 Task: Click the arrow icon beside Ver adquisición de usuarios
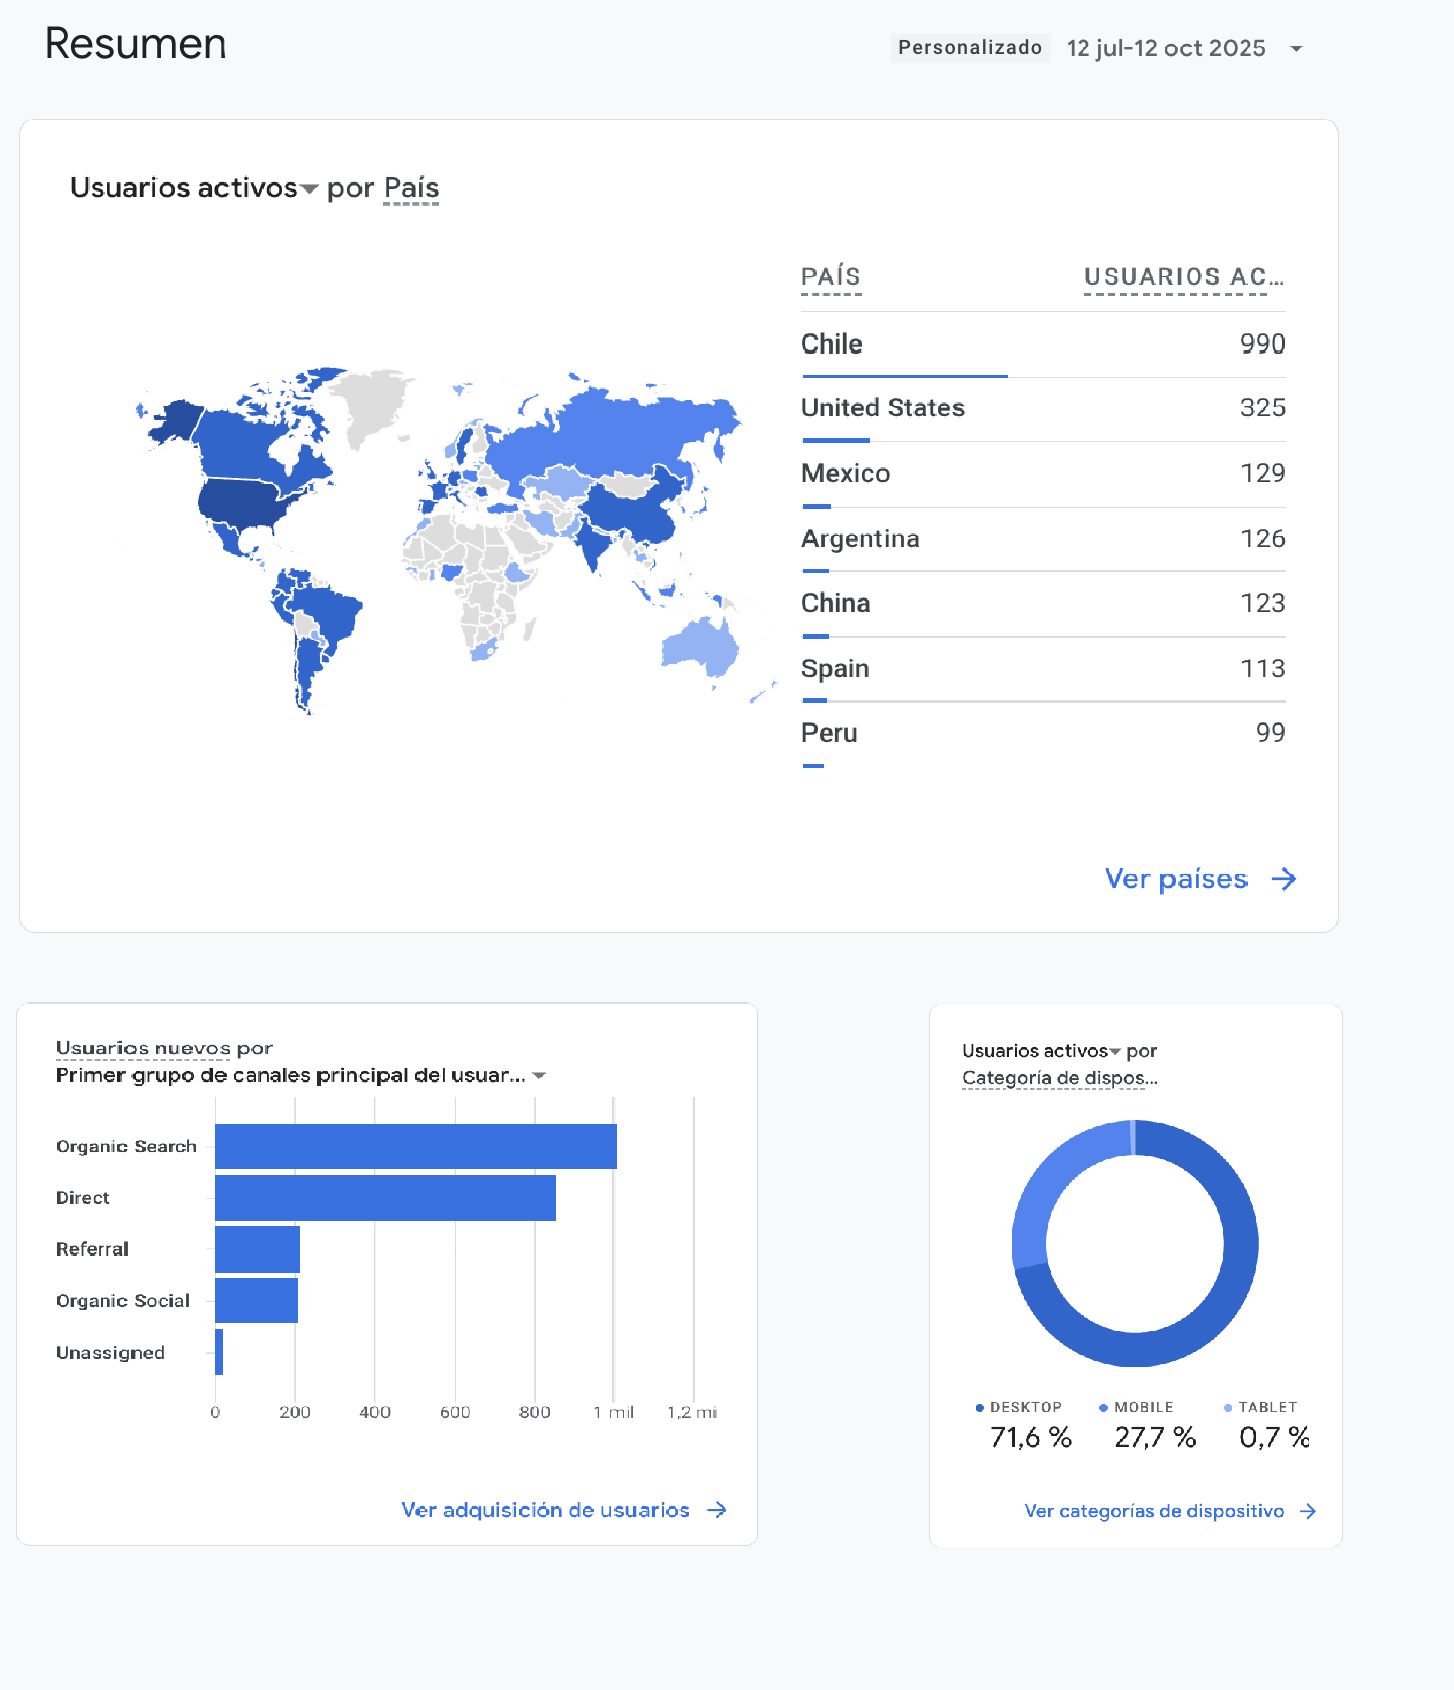coord(717,1510)
